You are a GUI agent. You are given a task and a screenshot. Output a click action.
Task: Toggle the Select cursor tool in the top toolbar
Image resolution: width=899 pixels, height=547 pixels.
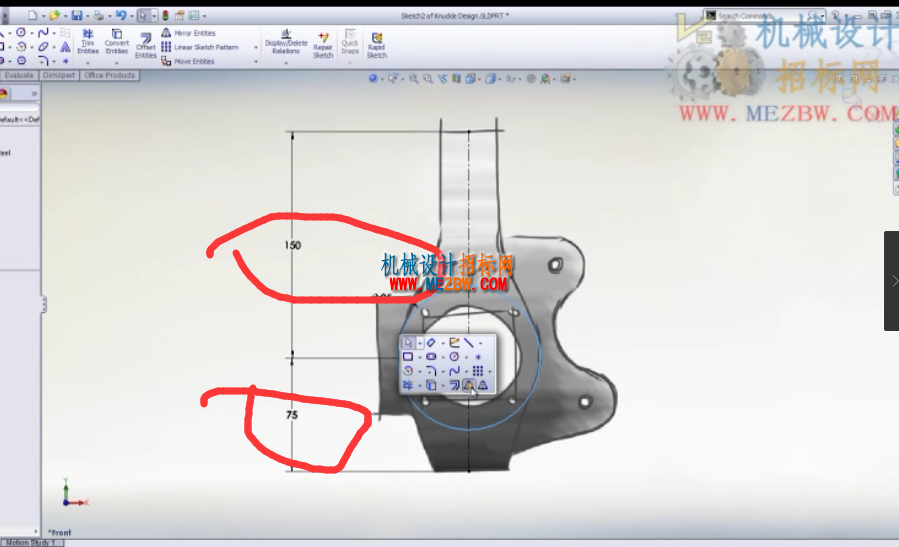(143, 15)
